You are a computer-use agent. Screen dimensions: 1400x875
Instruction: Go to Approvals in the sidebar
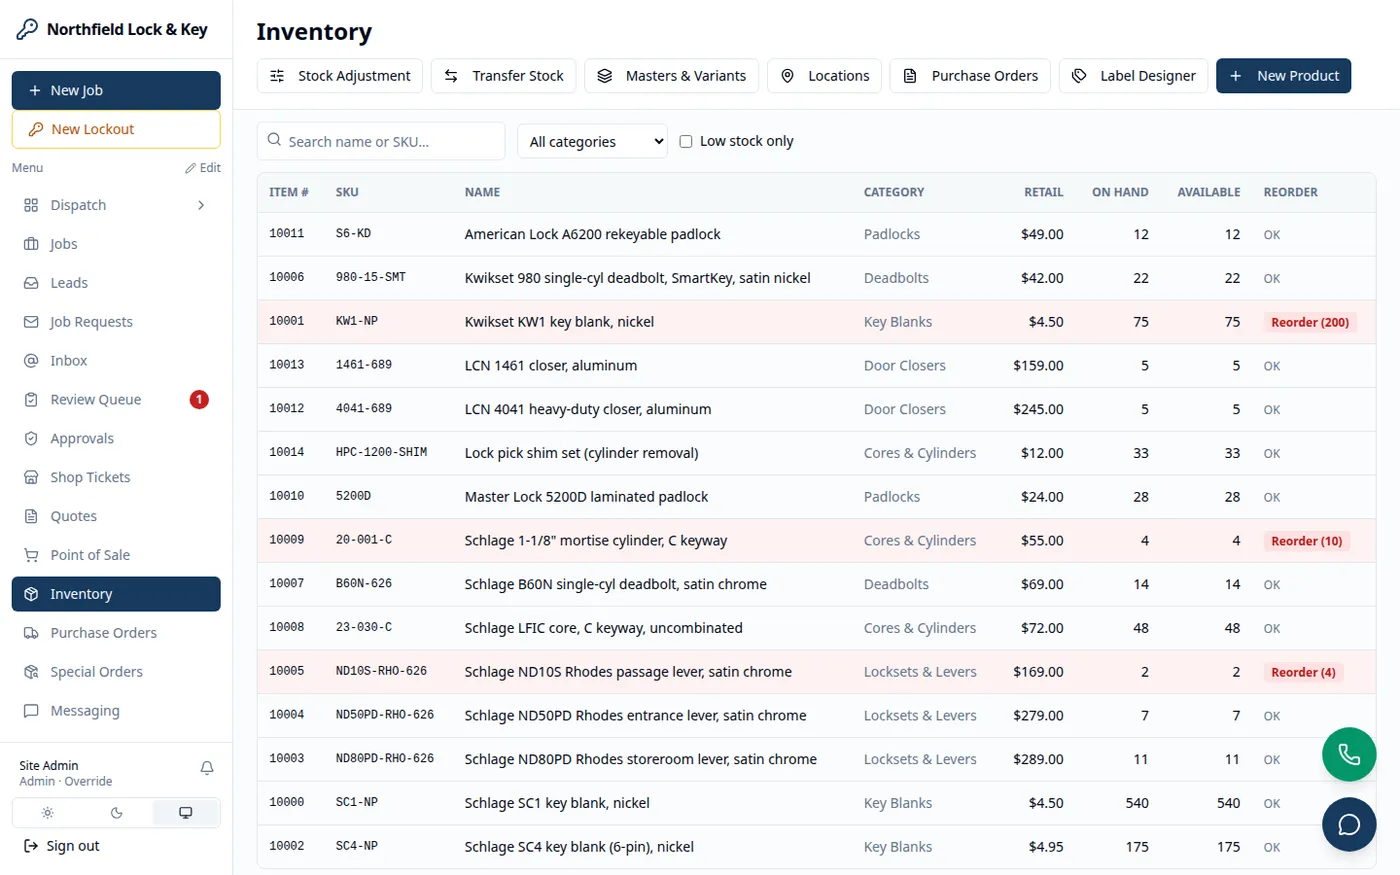point(116,439)
